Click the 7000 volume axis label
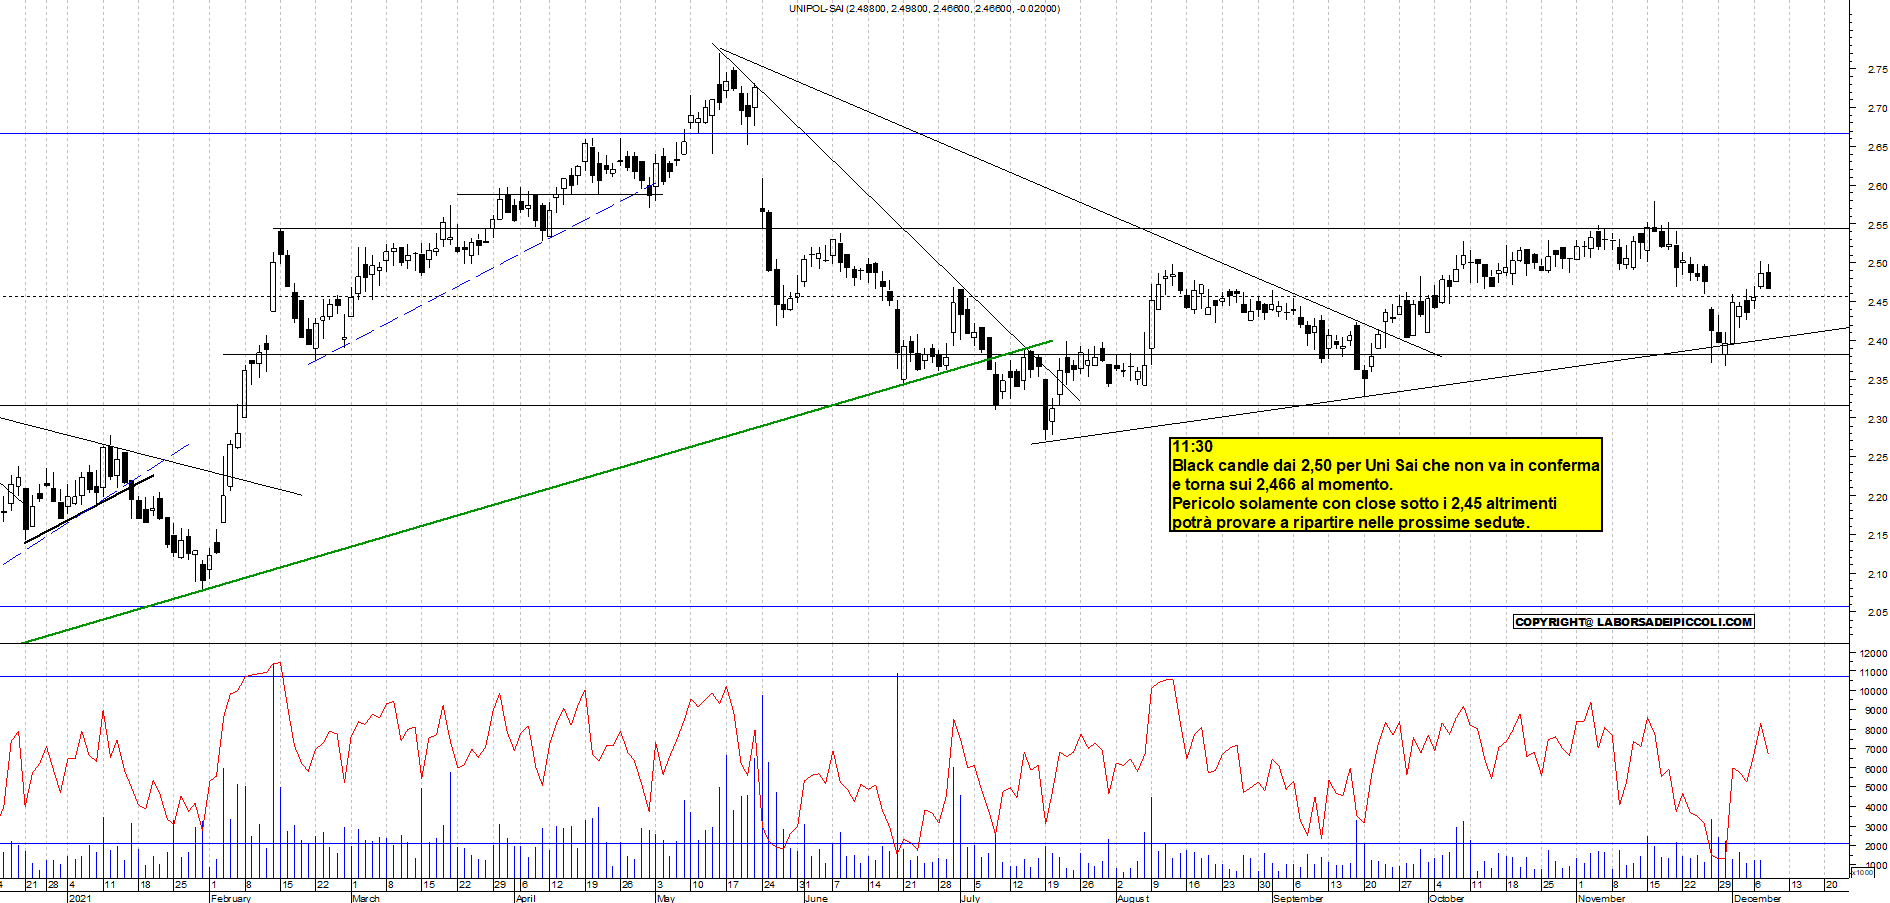The height and width of the screenshot is (903, 1890). coord(1876,750)
